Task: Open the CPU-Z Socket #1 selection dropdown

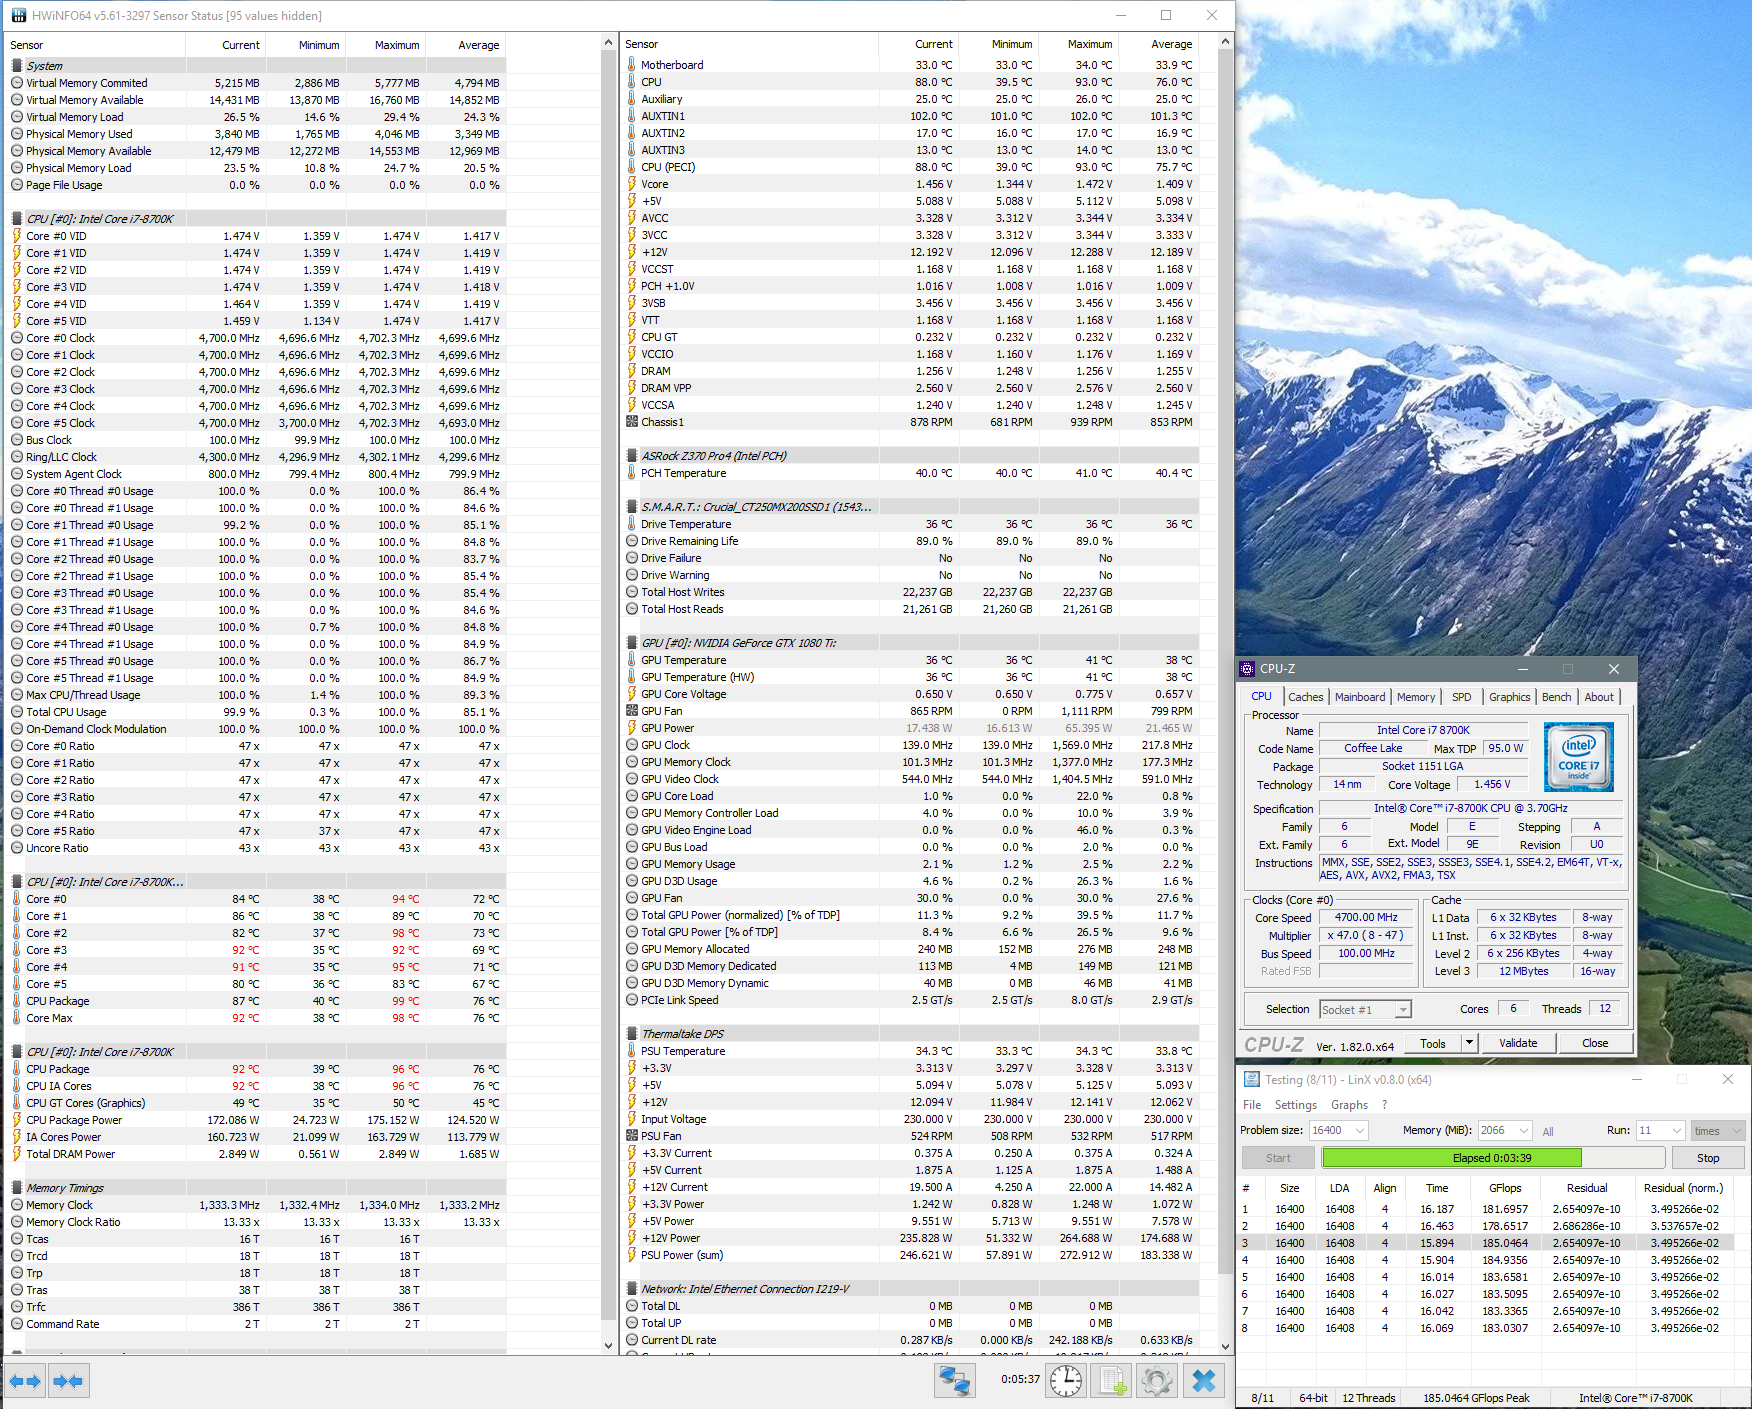Action: (1404, 1010)
